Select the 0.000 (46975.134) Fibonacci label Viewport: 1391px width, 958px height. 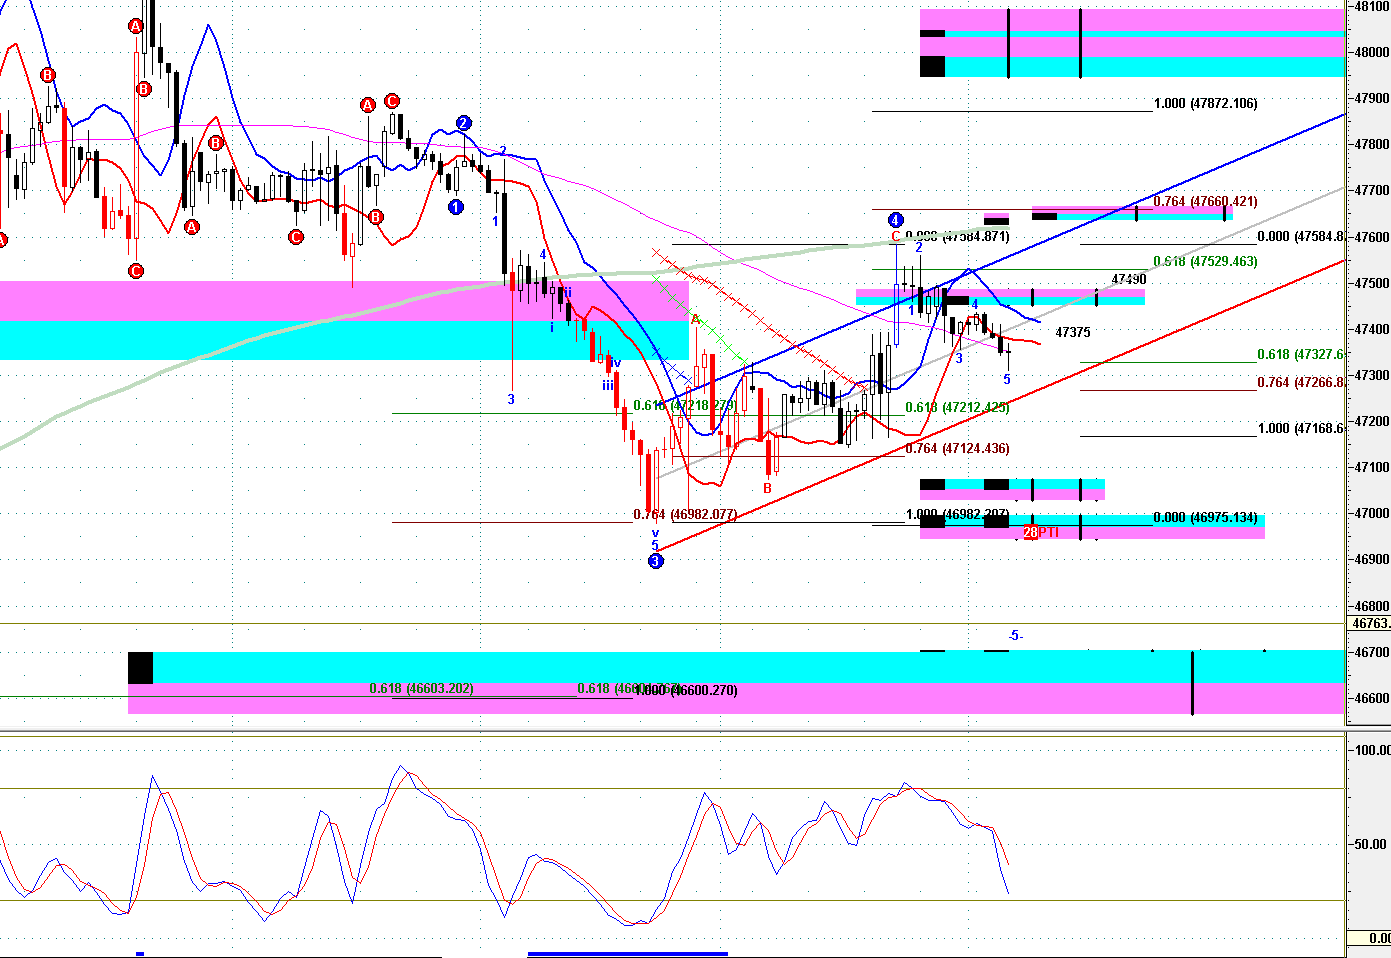[1205, 518]
